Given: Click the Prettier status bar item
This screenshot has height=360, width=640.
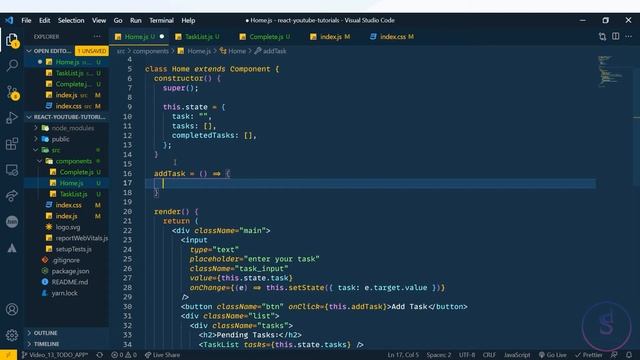Looking at the screenshot, I should point(589,355).
